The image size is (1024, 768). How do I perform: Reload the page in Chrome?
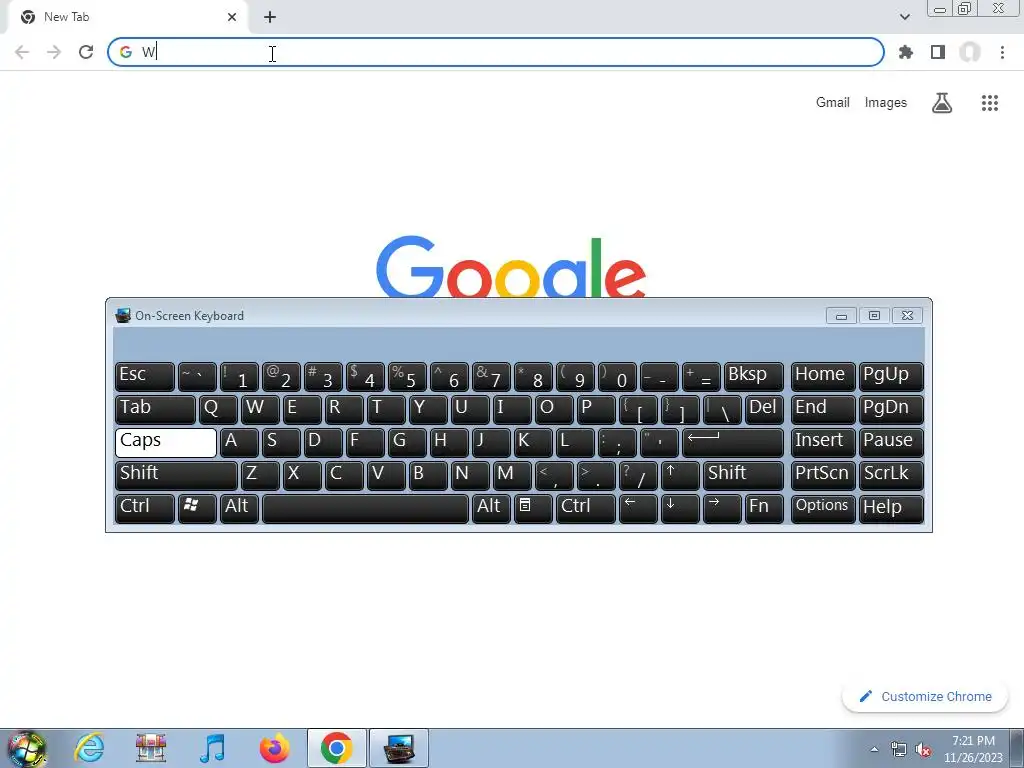click(x=86, y=52)
